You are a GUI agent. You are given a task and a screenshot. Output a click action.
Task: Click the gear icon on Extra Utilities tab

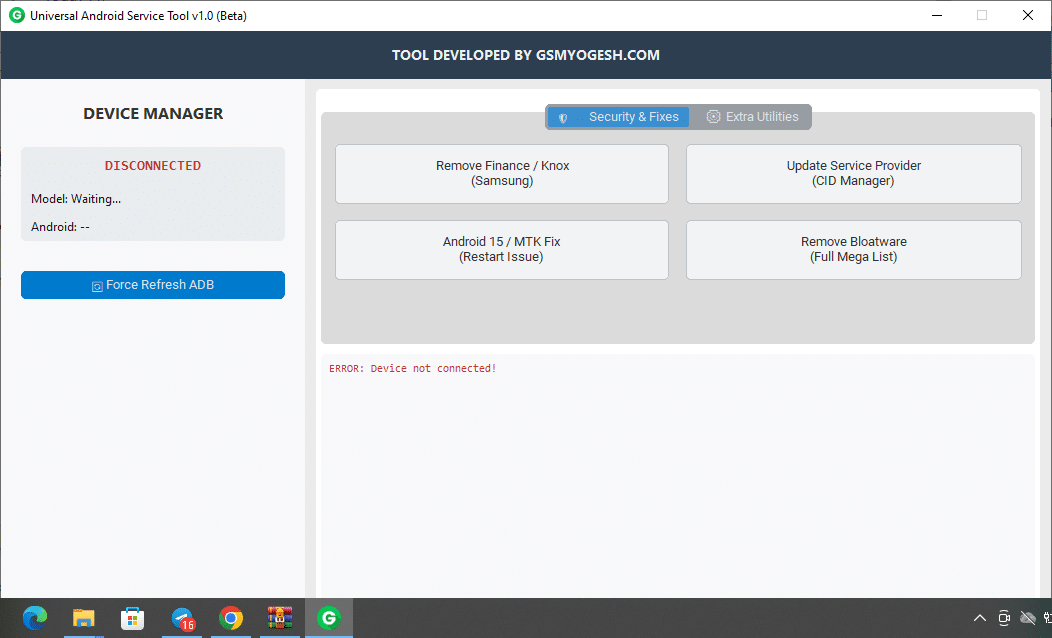[713, 116]
